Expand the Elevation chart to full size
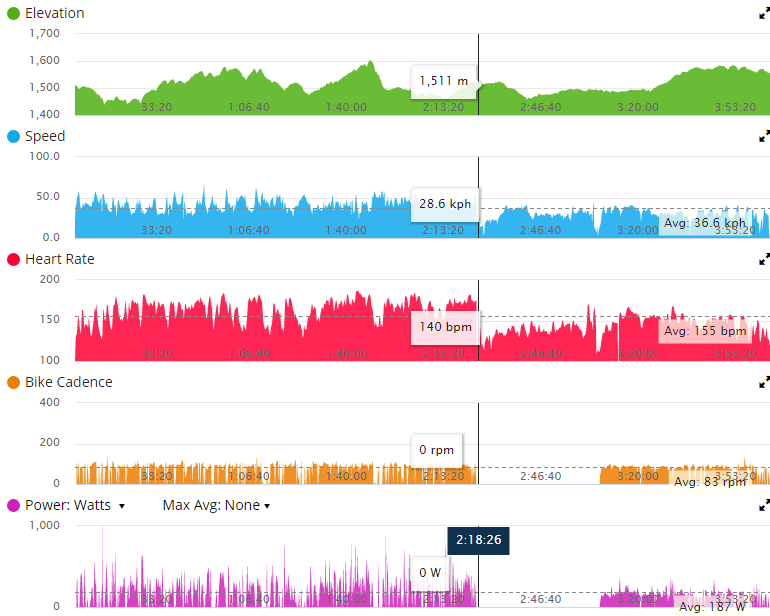 pos(764,14)
